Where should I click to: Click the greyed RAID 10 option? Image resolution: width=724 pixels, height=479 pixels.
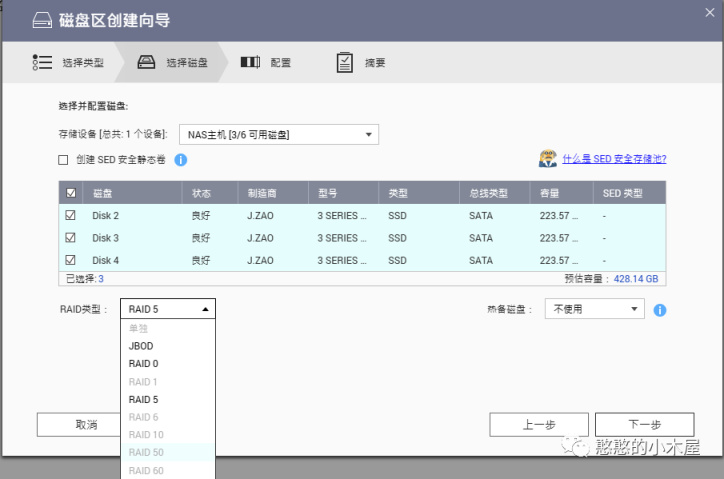coord(168,435)
